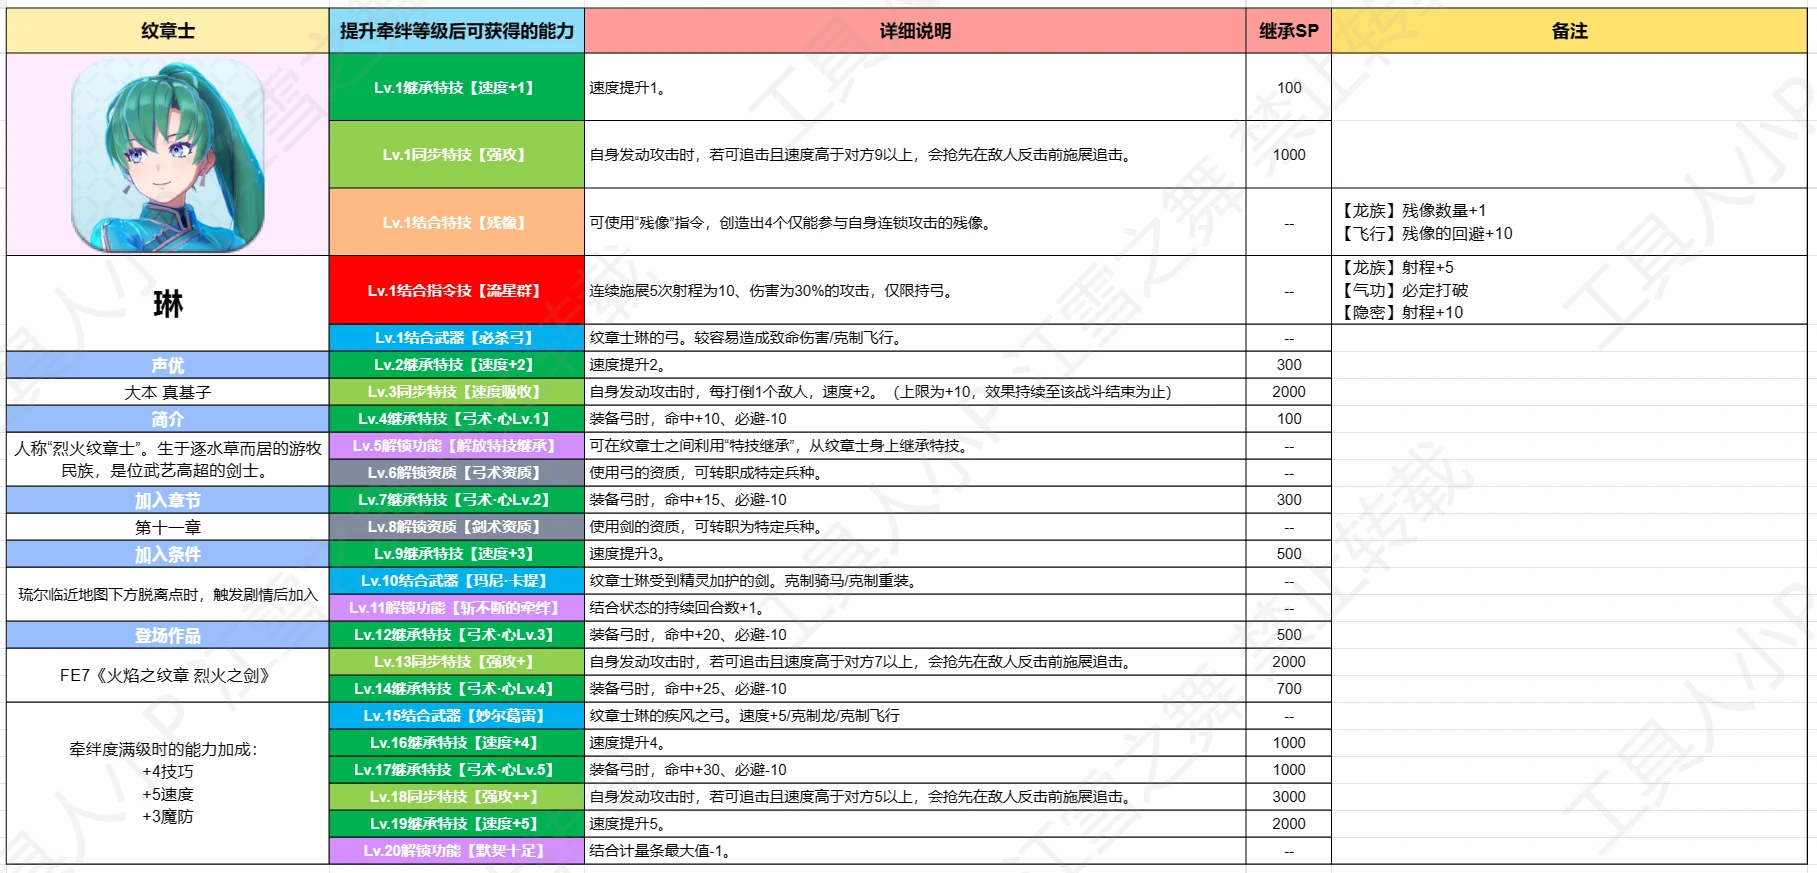Click the Lv.15结合武器【妙尔葛雷】 cell
Viewport: 1817px width, 873px height.
(x=457, y=716)
